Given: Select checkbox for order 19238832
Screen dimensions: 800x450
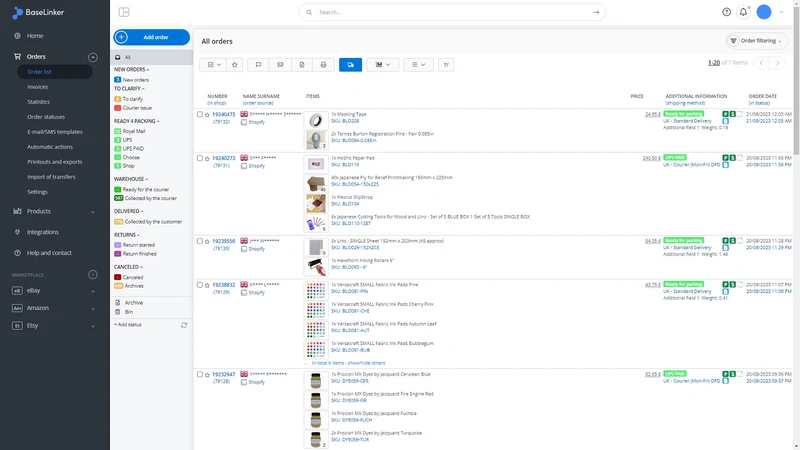Looking at the screenshot, I should (x=200, y=285).
